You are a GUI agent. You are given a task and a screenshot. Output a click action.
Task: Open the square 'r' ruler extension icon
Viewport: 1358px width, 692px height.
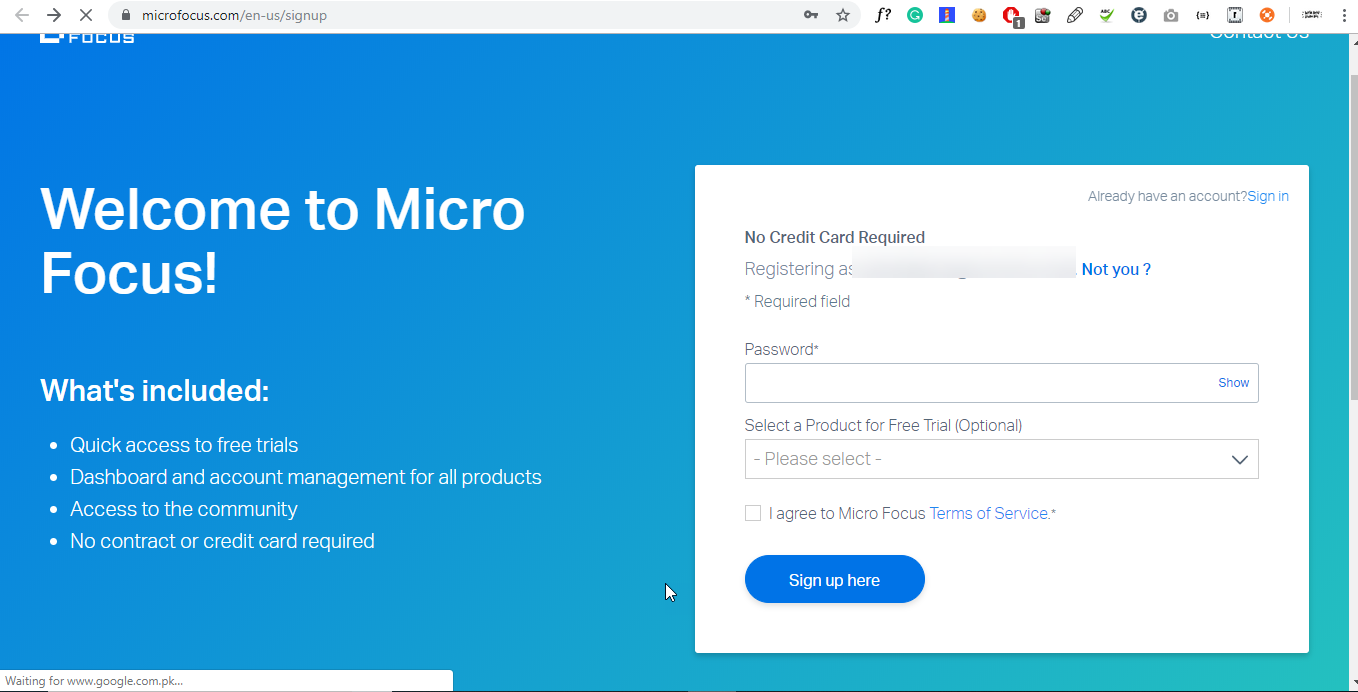pyautogui.click(x=1235, y=15)
